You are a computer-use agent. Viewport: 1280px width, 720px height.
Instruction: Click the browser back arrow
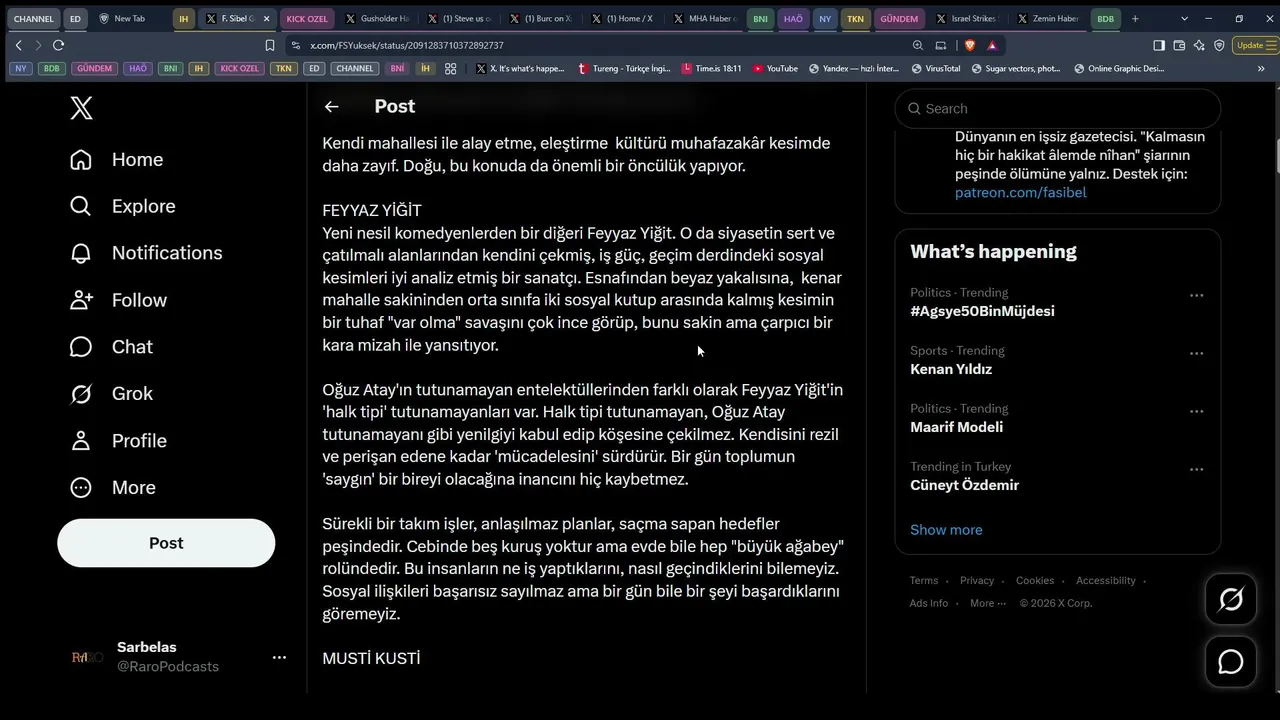click(x=19, y=45)
